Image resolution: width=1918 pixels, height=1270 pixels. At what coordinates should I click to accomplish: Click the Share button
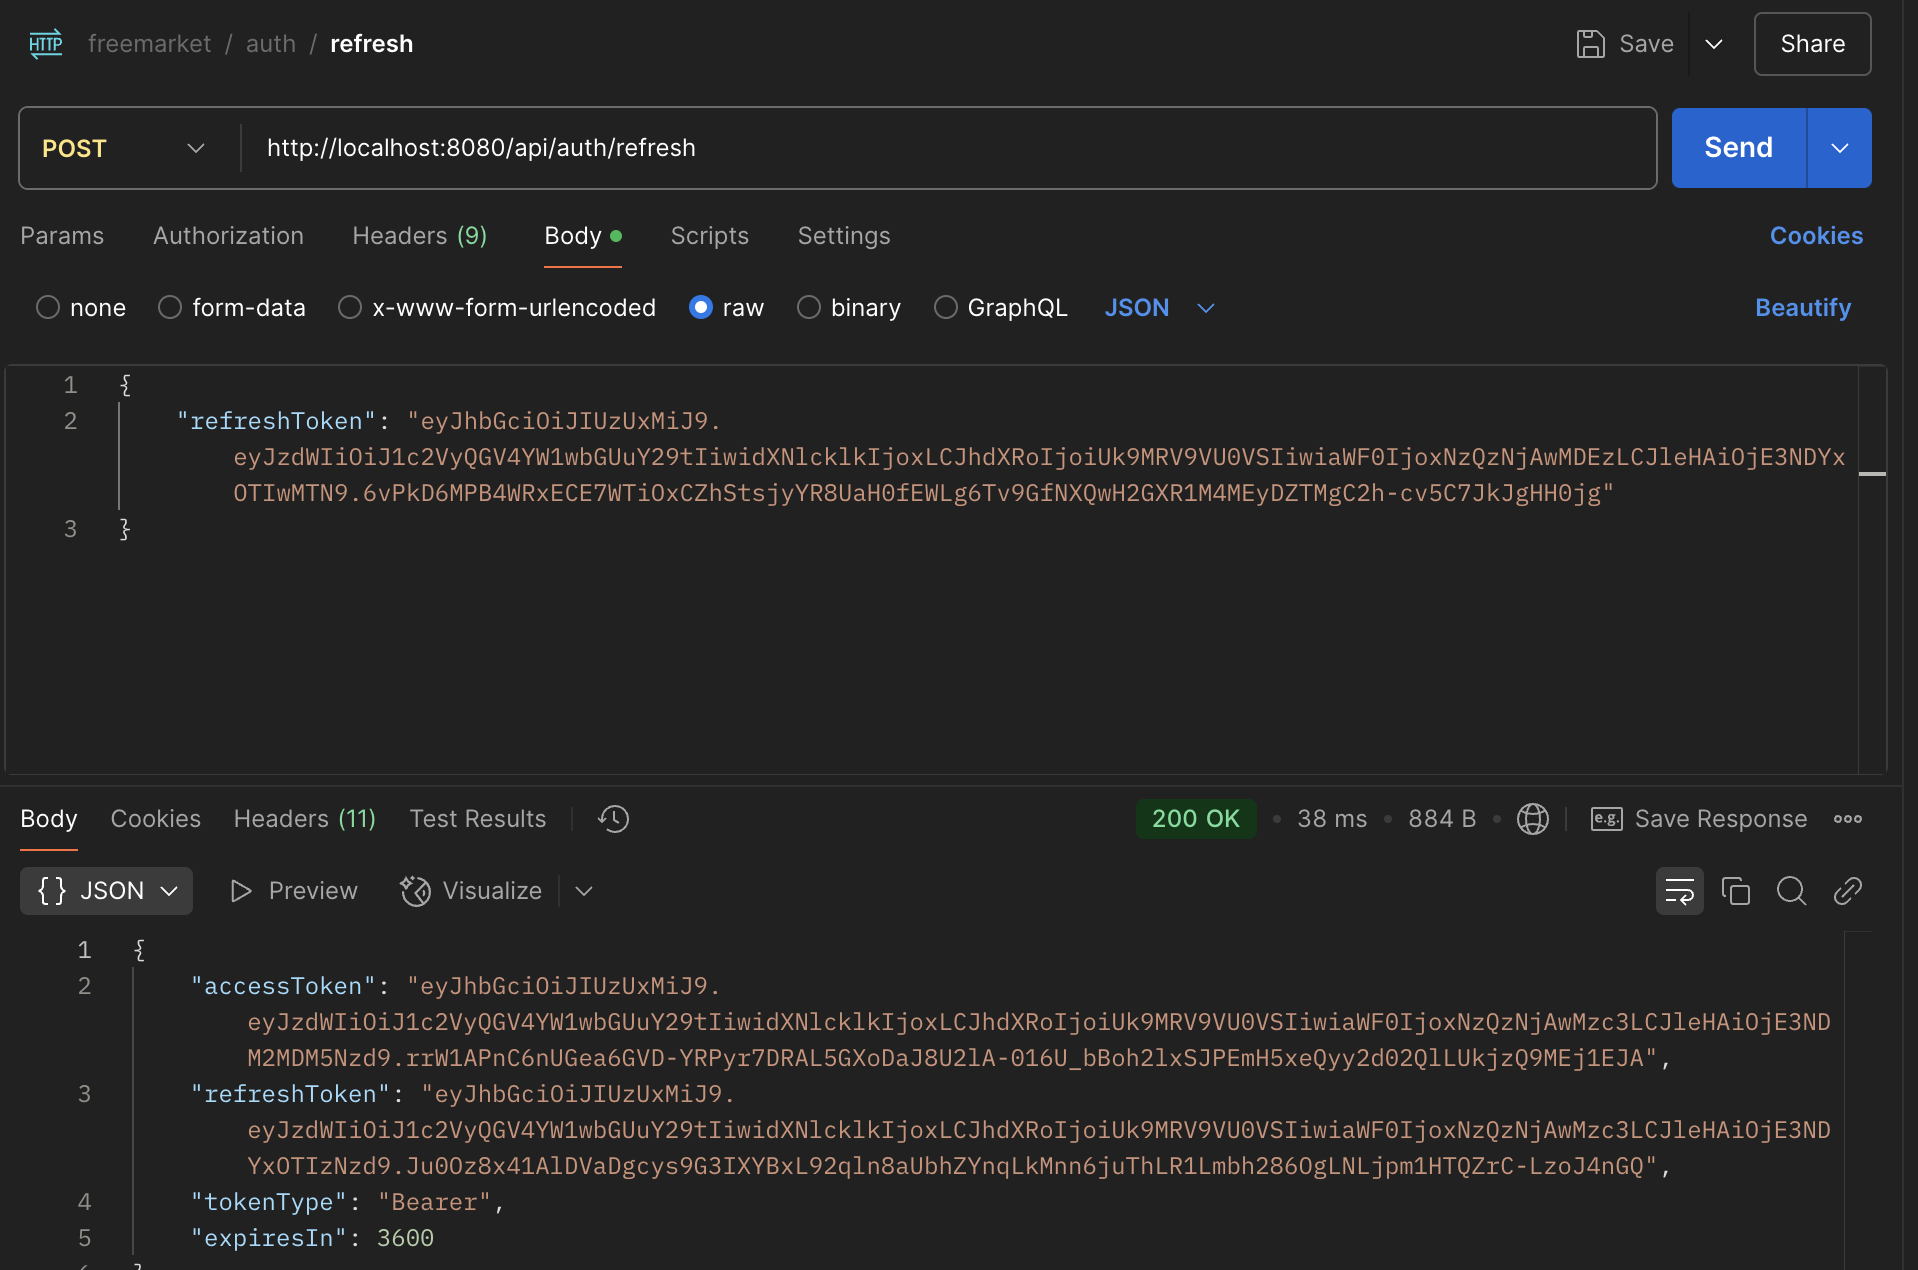[1813, 44]
